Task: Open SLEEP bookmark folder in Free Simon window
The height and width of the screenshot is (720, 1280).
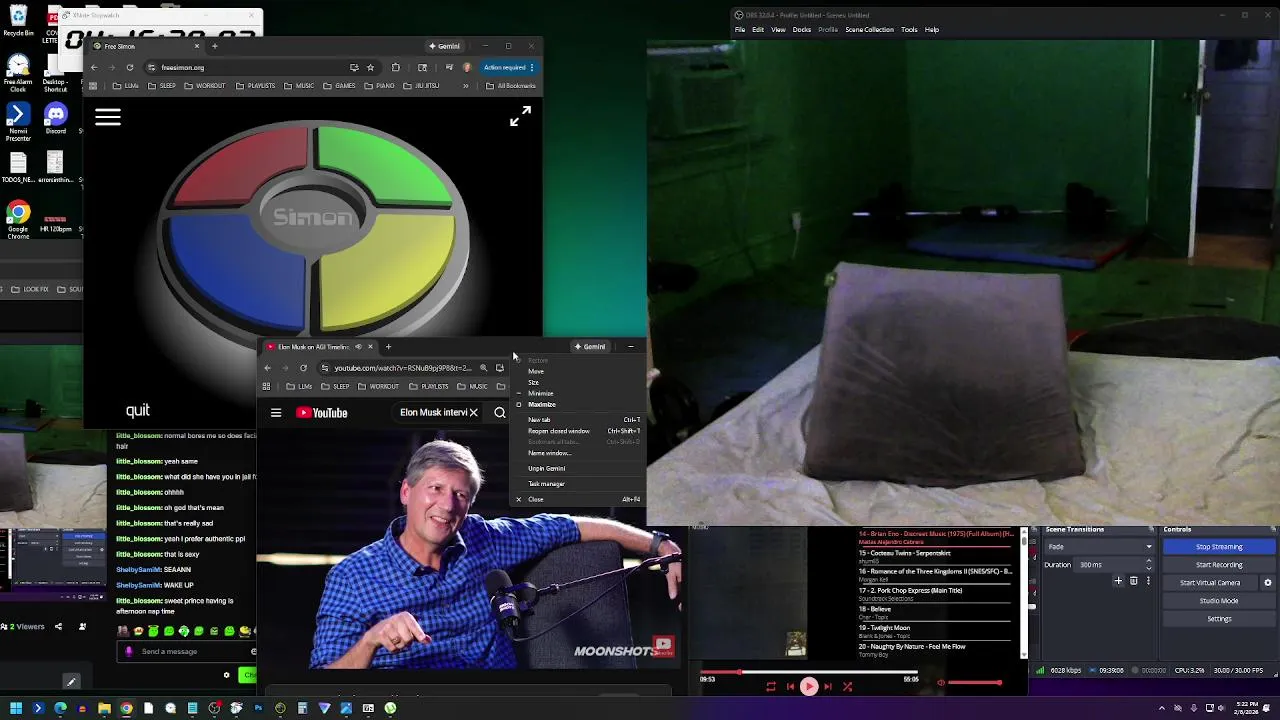Action: (x=163, y=86)
